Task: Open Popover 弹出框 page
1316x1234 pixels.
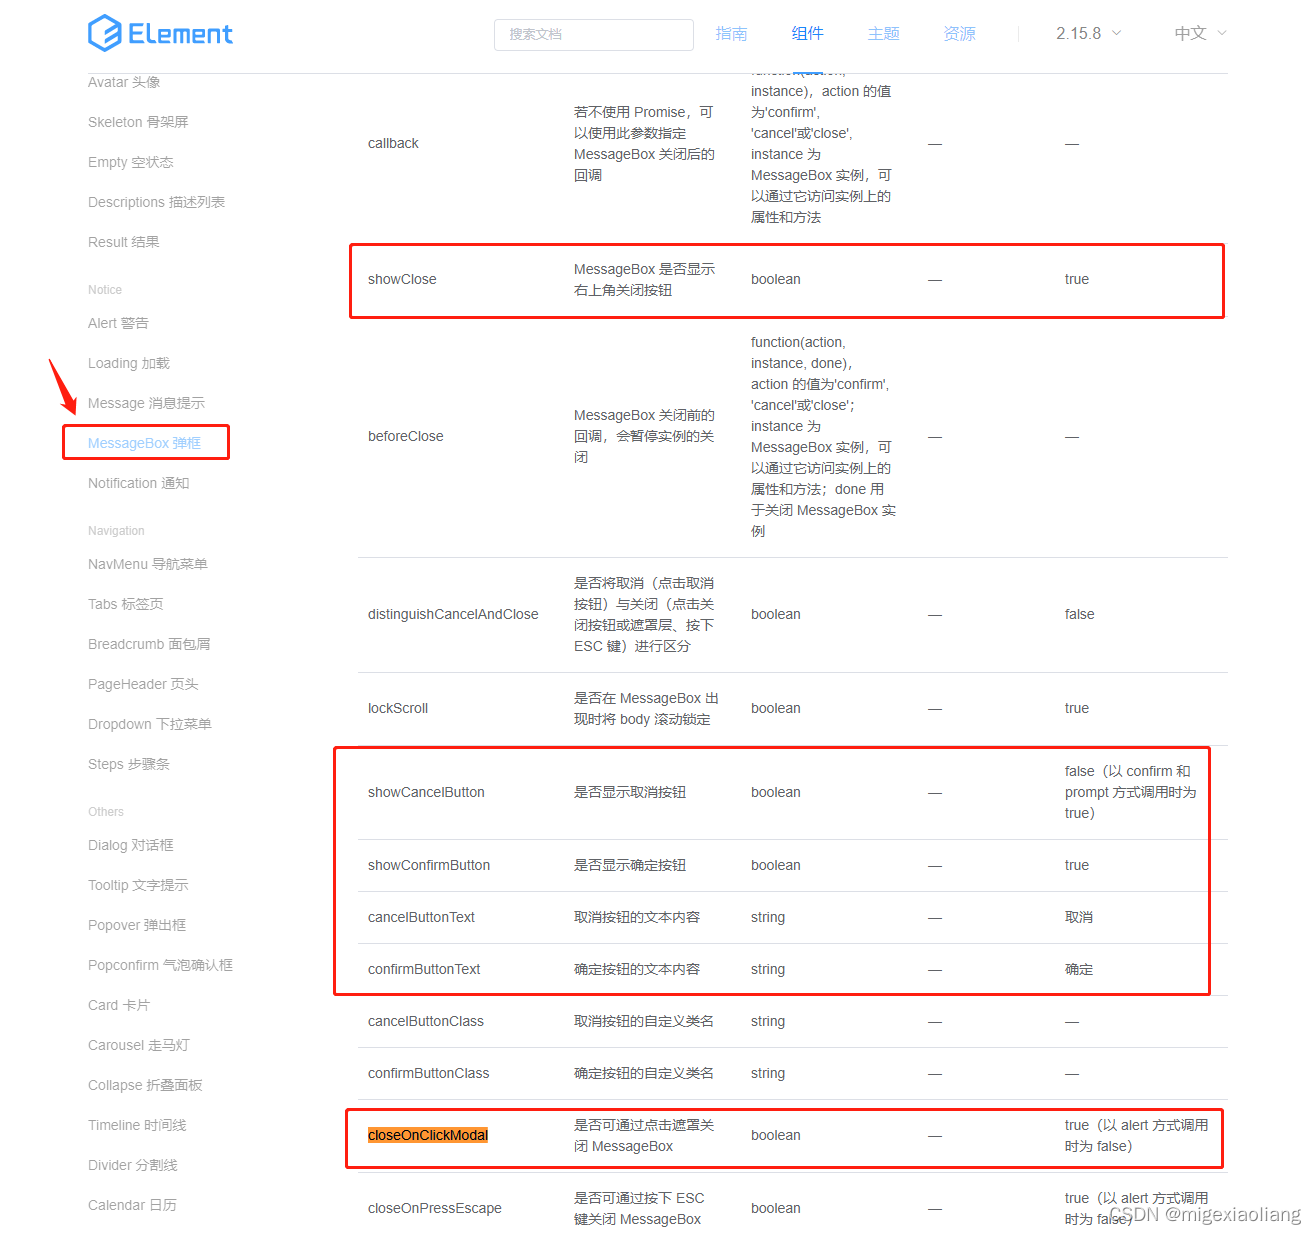Action: point(137,925)
